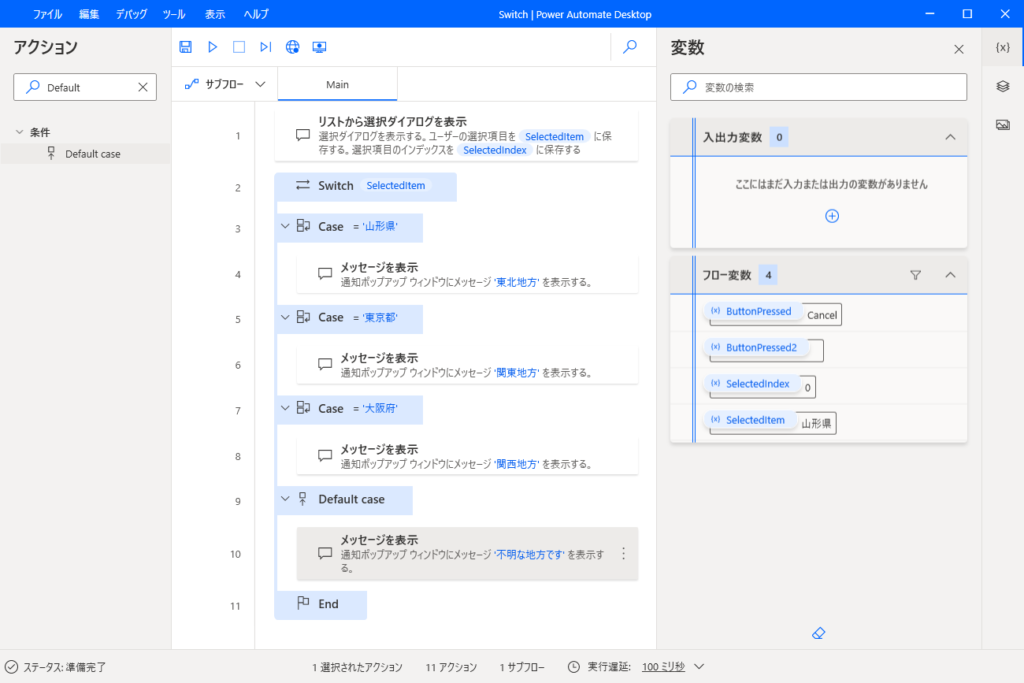Stop the flow with the square icon
1024x683 pixels.
pos(239,47)
